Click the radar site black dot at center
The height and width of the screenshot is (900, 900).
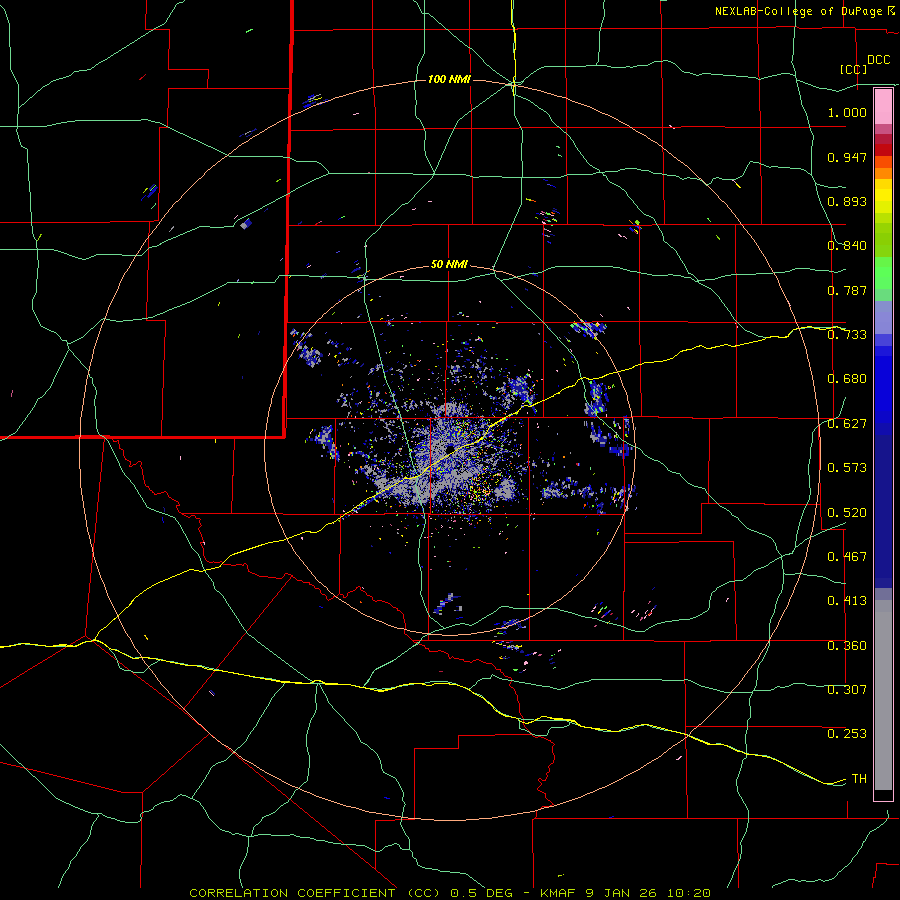(450, 448)
